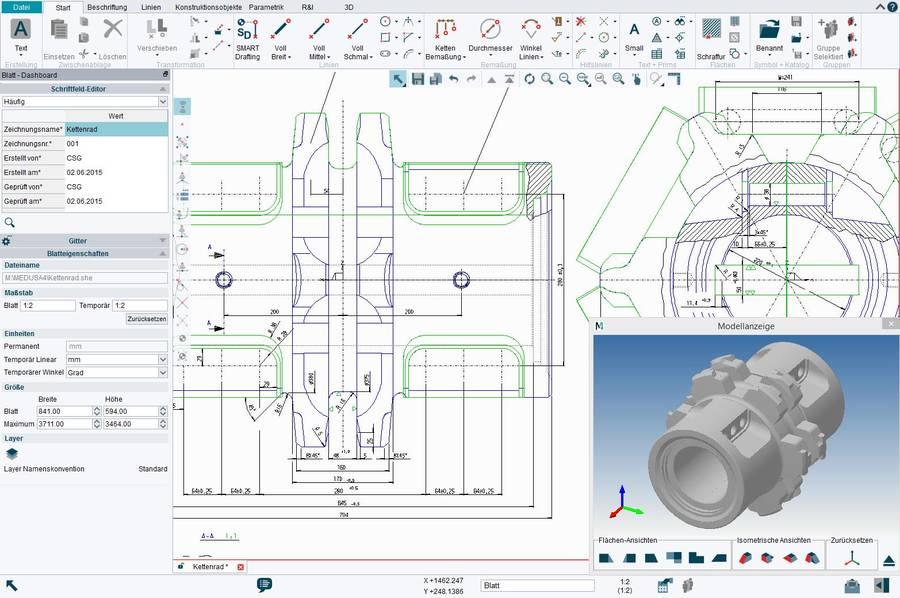Click the Zurücksetzen button under Maßstab
The width and height of the screenshot is (900, 598).
coord(146,319)
